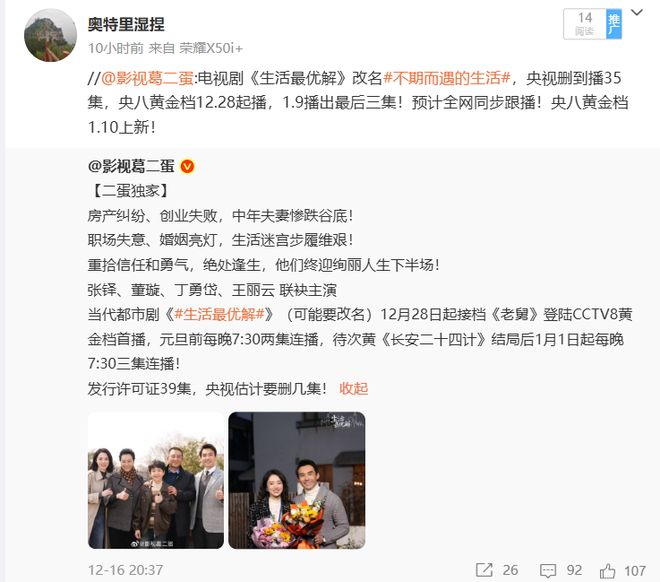Open 奥特里湿捏 profile avatar

click(x=51, y=35)
